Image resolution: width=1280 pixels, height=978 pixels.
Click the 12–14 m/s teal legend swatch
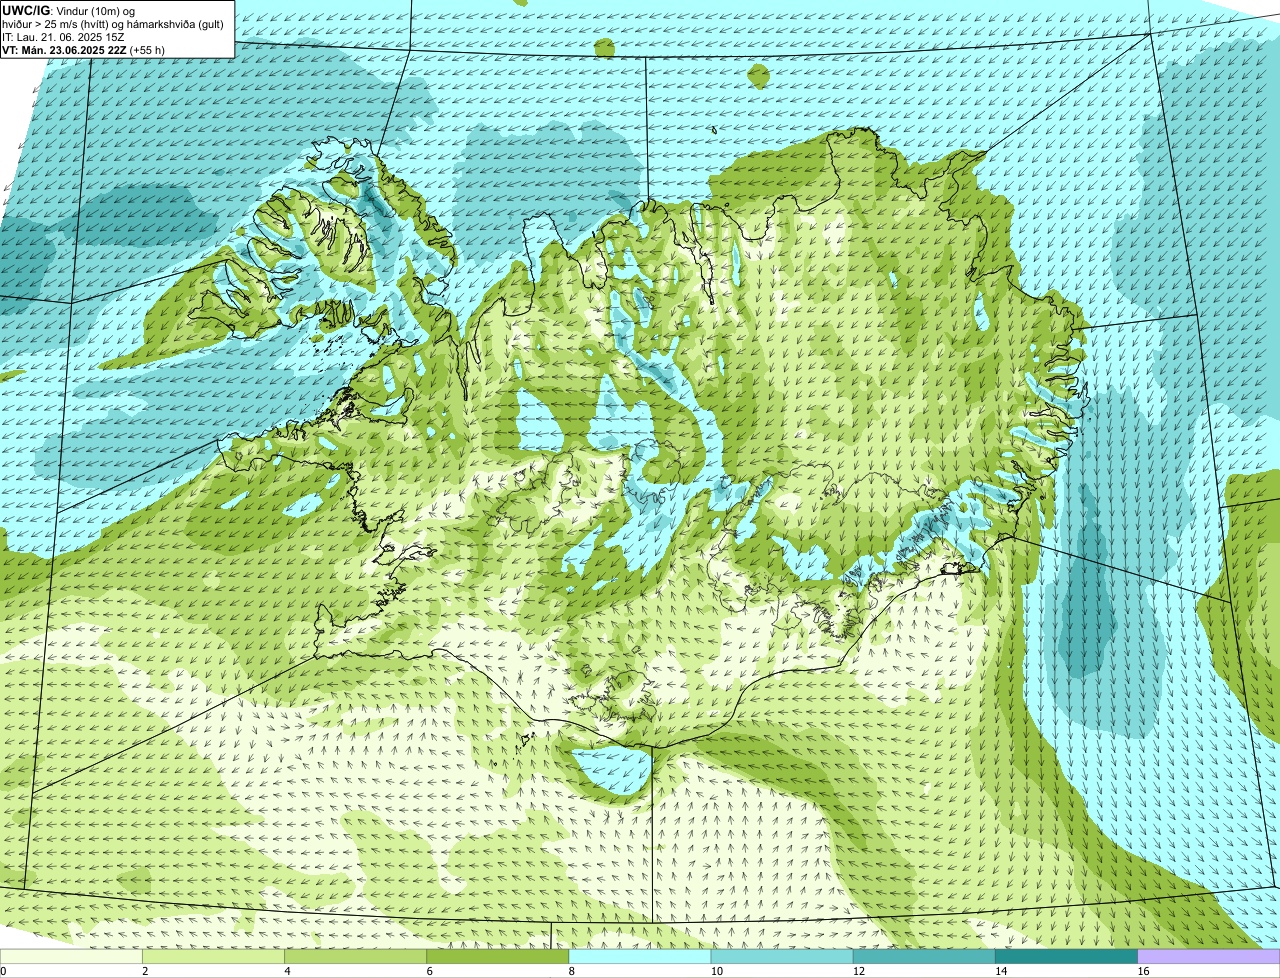click(924, 957)
